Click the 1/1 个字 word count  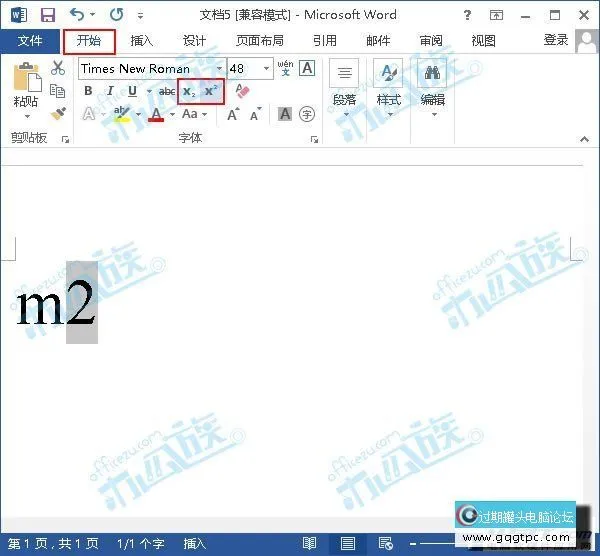click(x=140, y=544)
